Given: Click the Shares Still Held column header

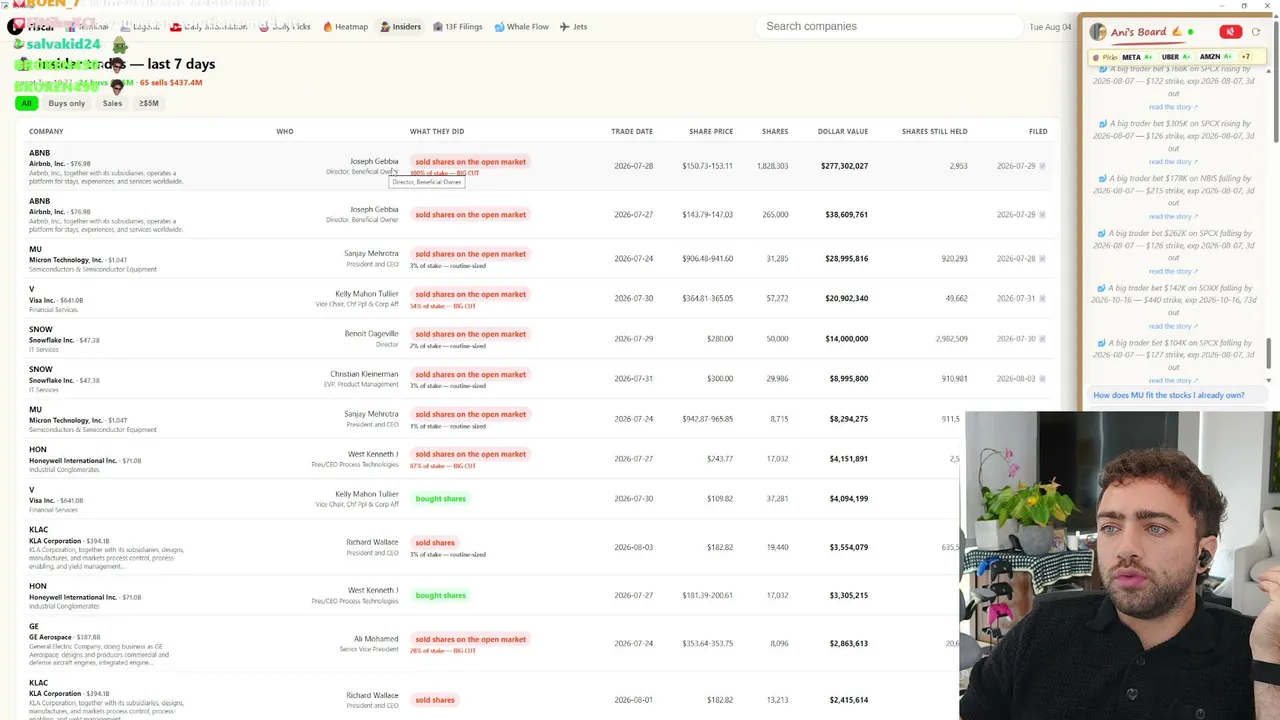Looking at the screenshot, I should click(x=934, y=131).
